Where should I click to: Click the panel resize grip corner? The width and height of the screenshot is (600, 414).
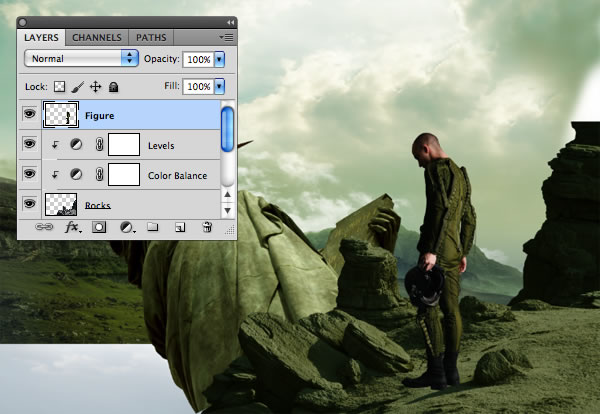[x=230, y=230]
